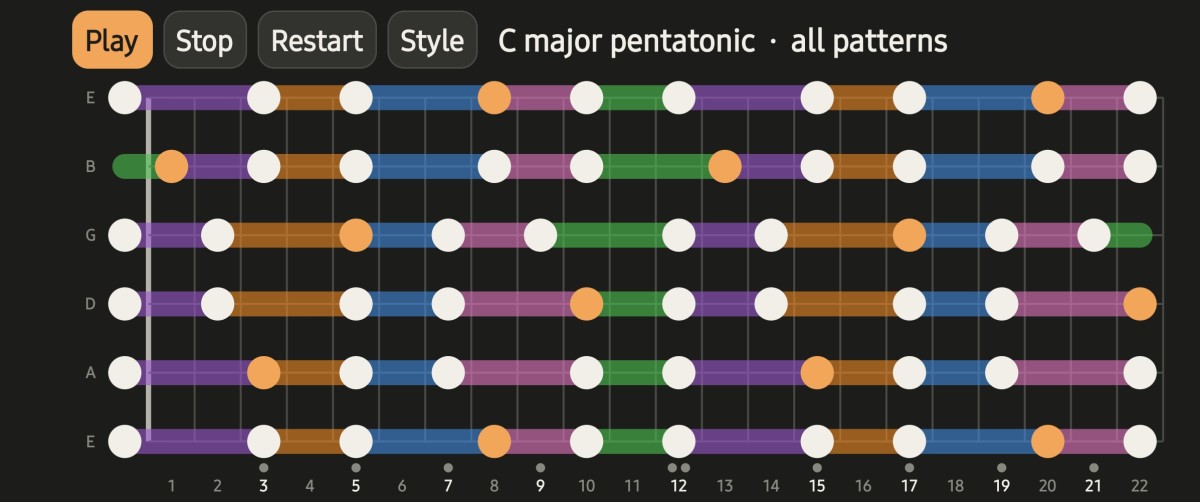Click the white note at G string fret 2
The image size is (1200, 502).
217,235
